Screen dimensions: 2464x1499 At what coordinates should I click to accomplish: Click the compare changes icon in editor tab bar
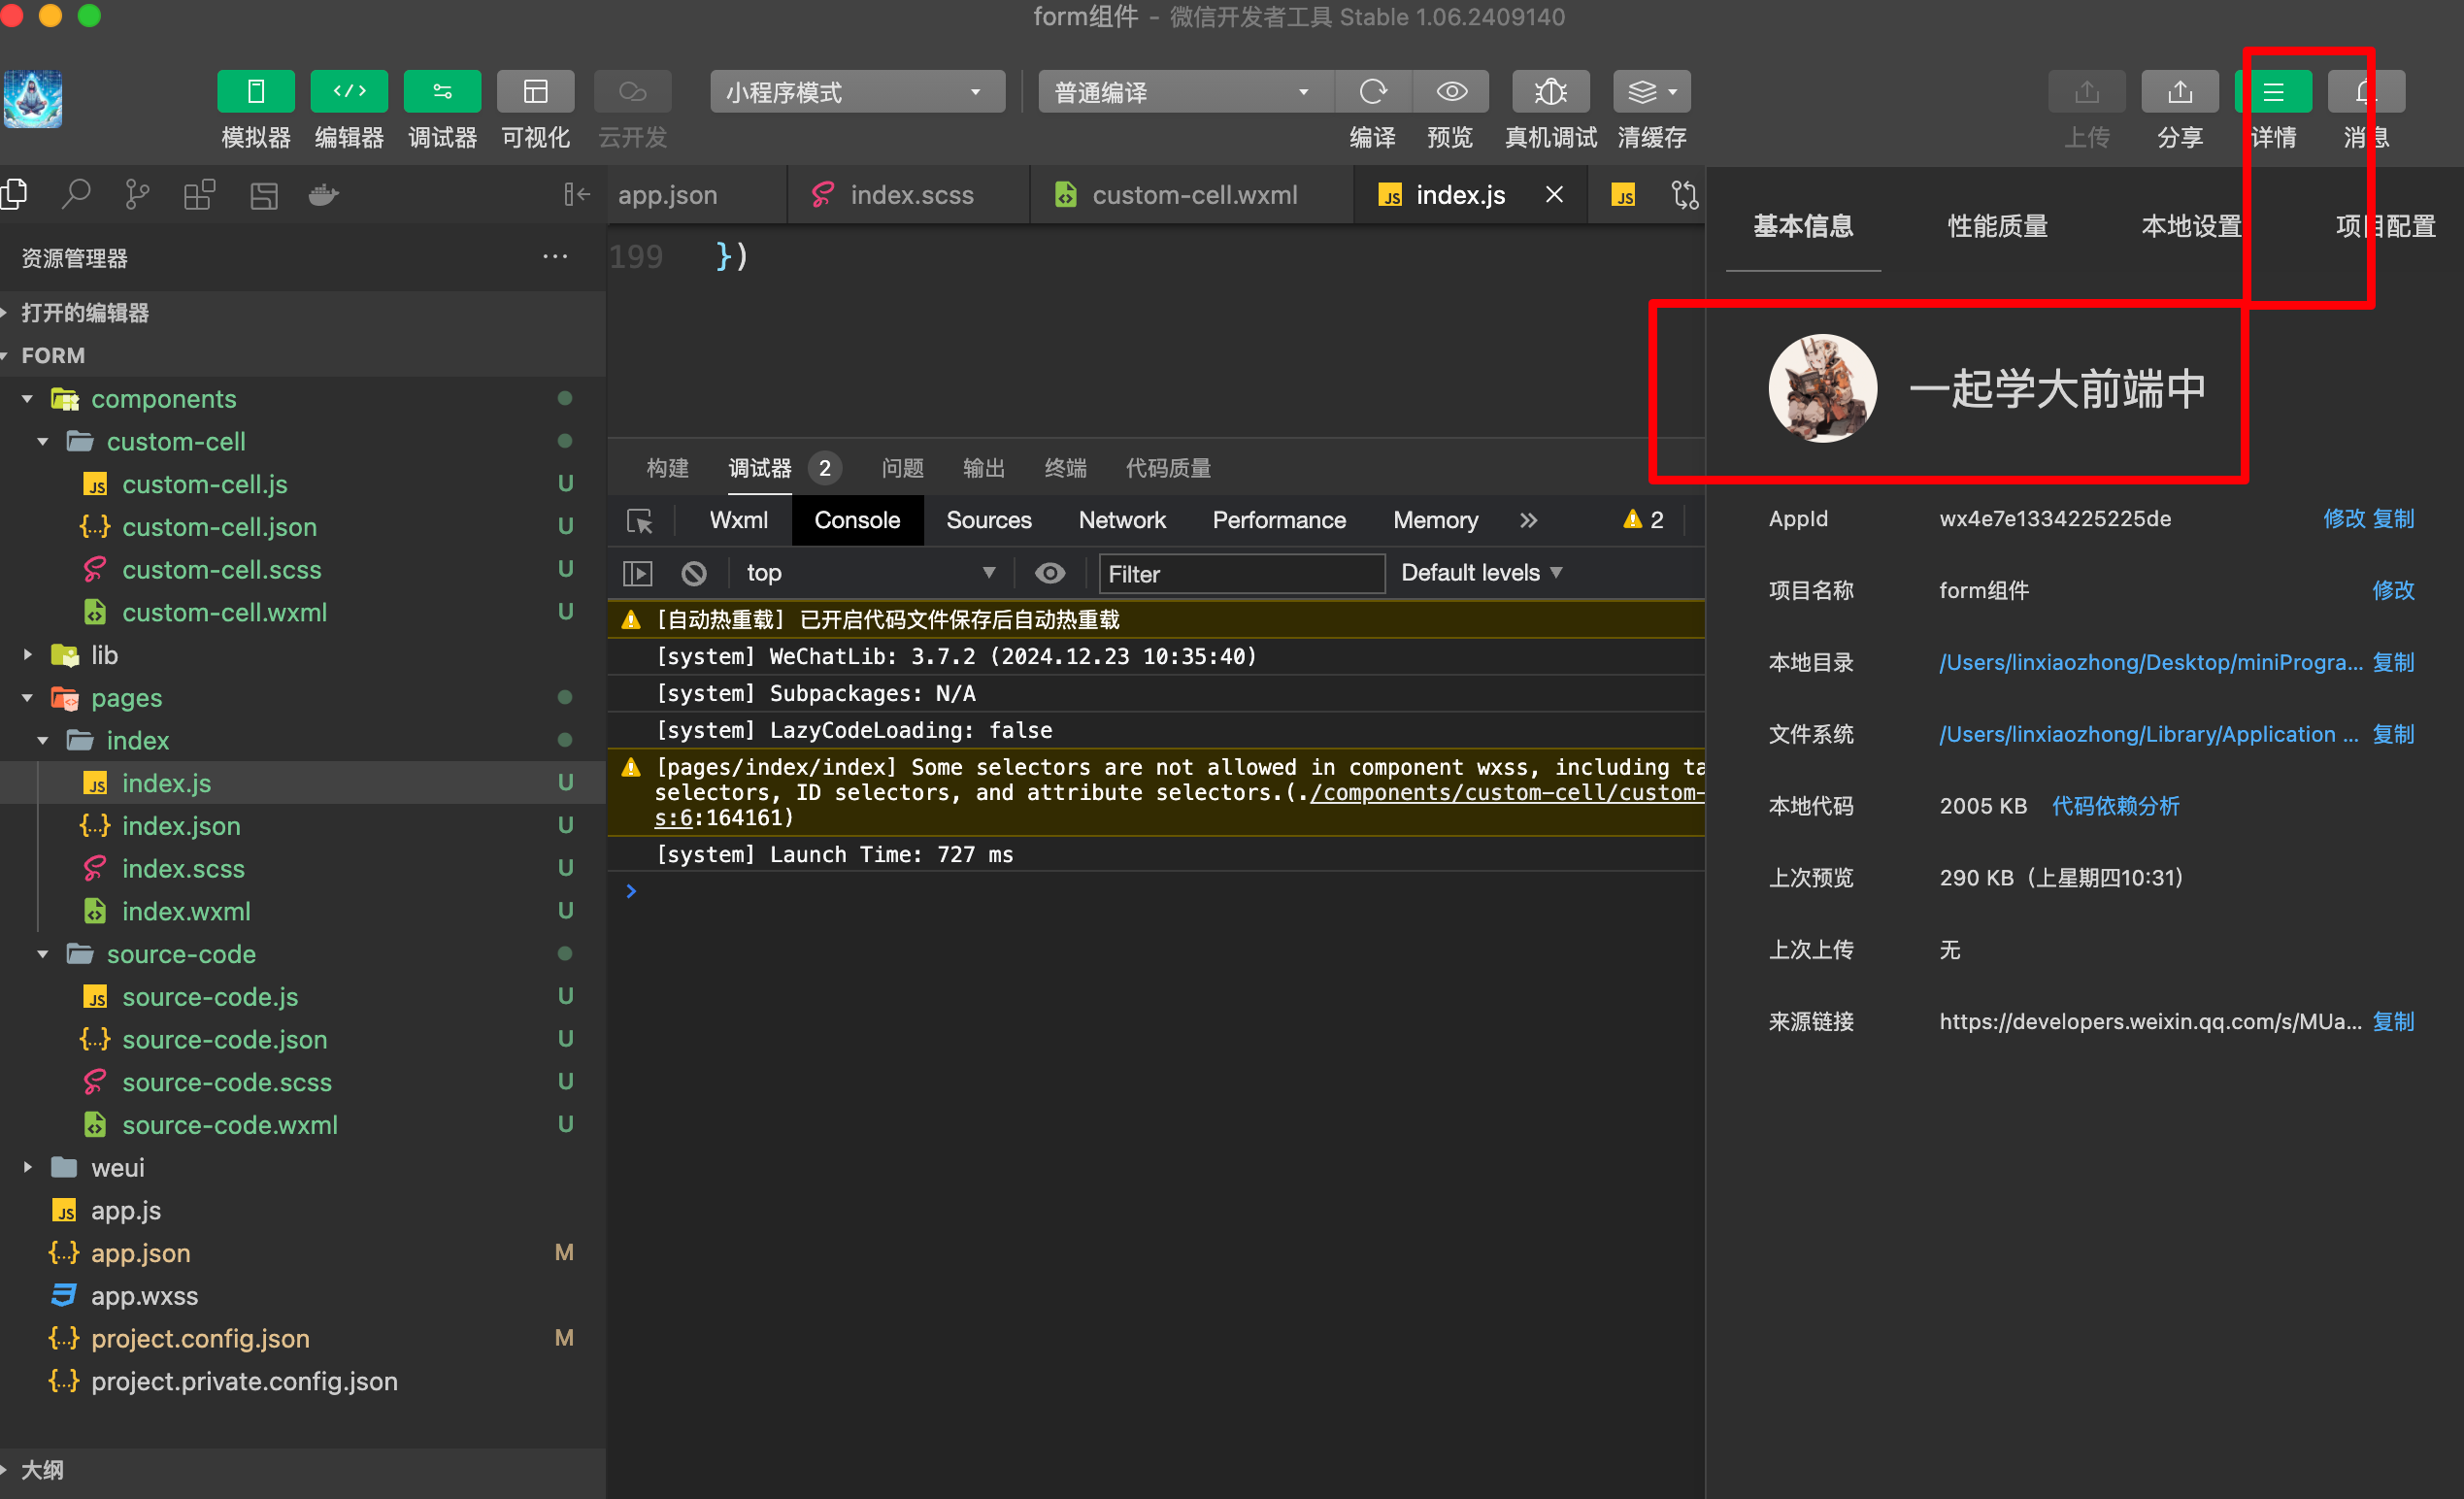click(1685, 194)
